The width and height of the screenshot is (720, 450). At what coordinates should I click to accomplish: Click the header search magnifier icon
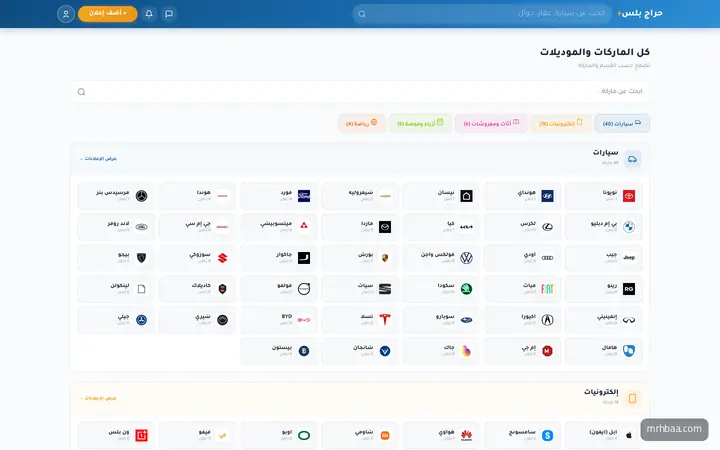362,14
